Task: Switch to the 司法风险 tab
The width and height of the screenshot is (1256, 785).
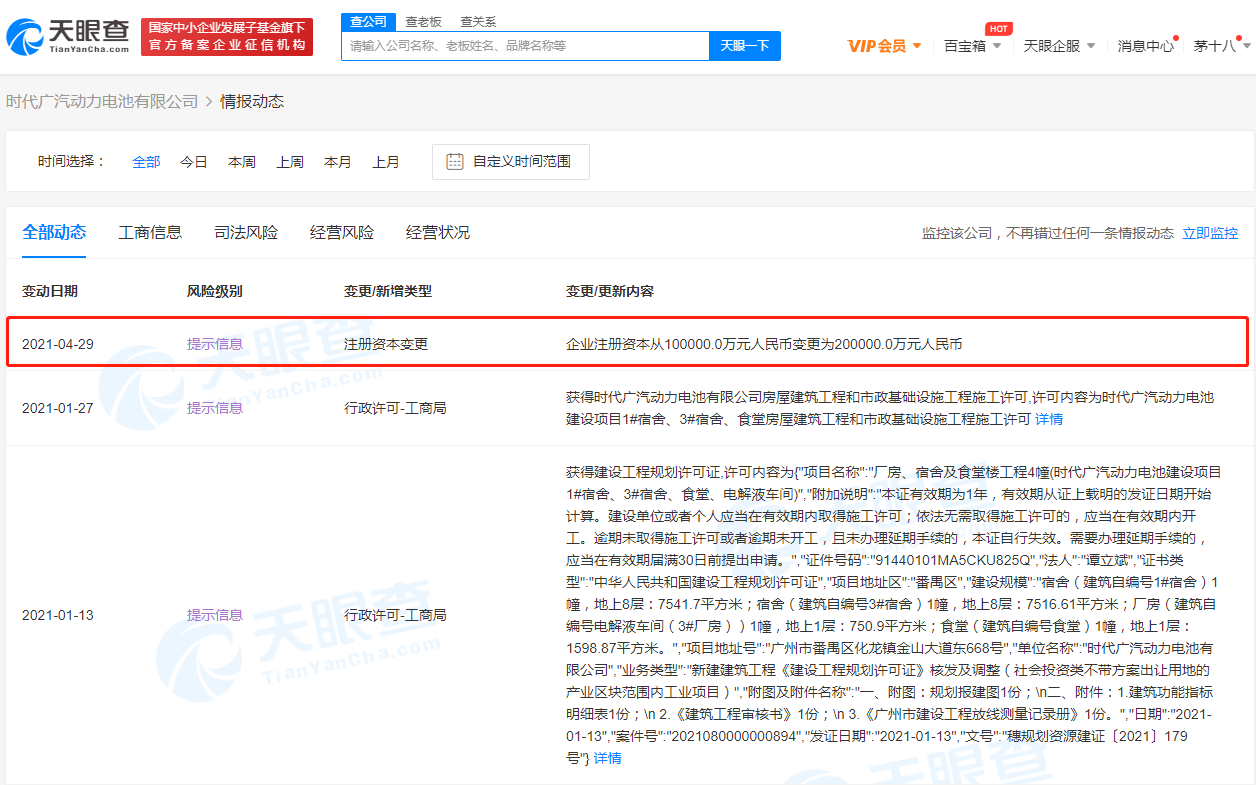Action: click(246, 233)
